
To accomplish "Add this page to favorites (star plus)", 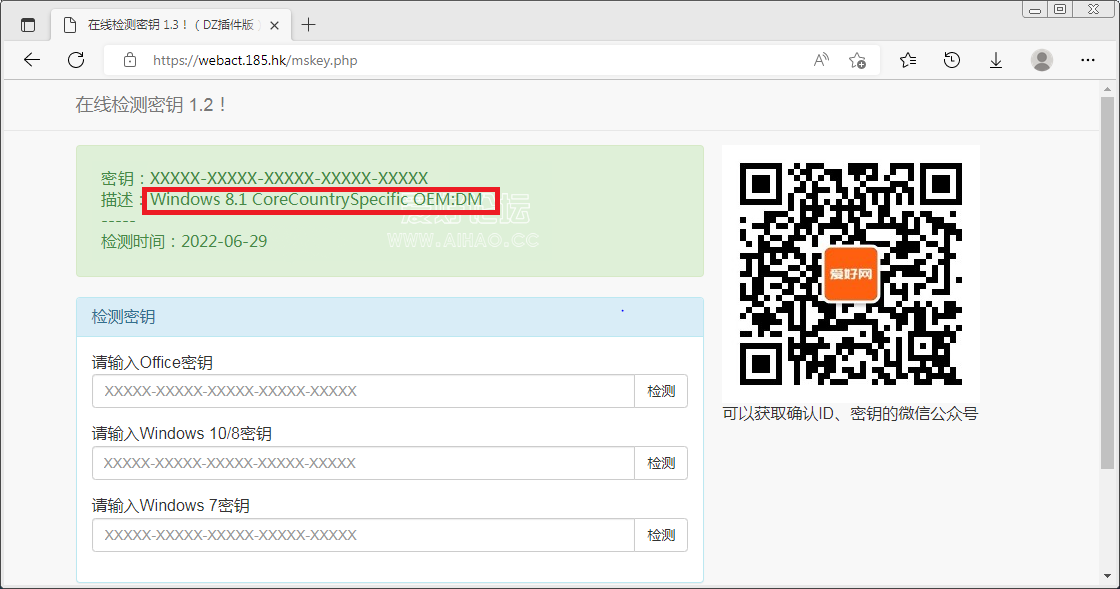I will tap(857, 60).
